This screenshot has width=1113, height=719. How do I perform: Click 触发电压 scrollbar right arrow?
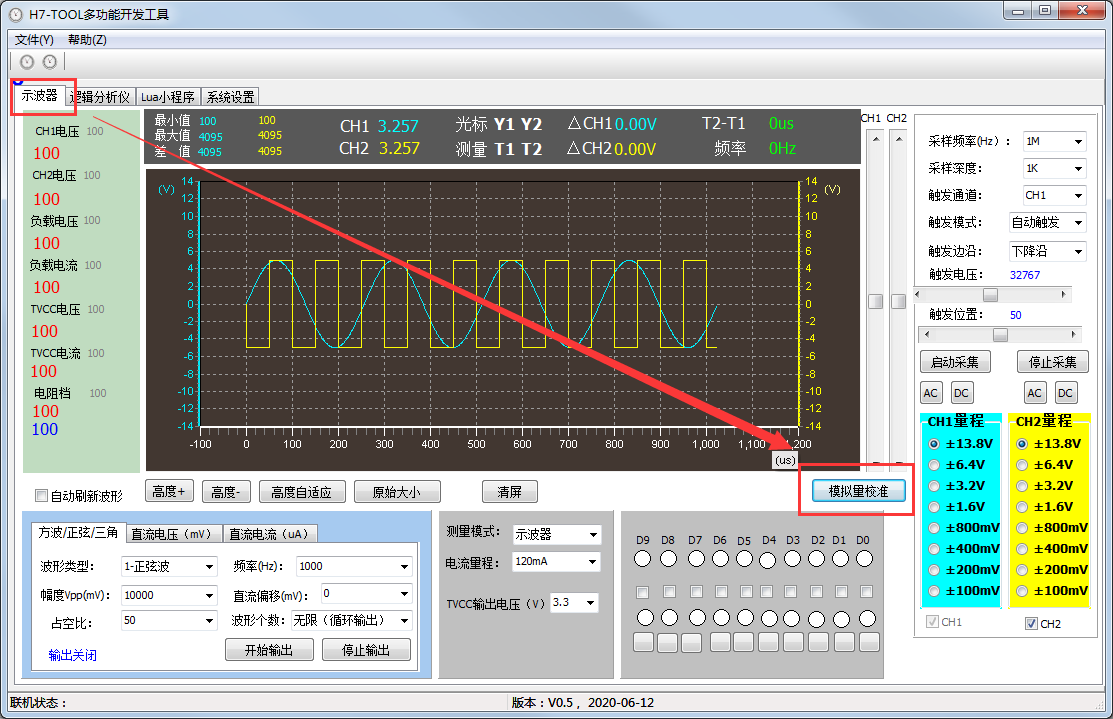click(x=1063, y=294)
